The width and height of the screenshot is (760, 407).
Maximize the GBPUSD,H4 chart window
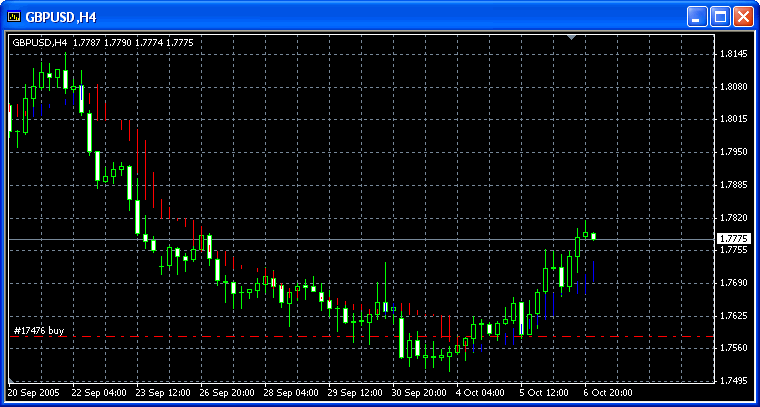tap(720, 17)
